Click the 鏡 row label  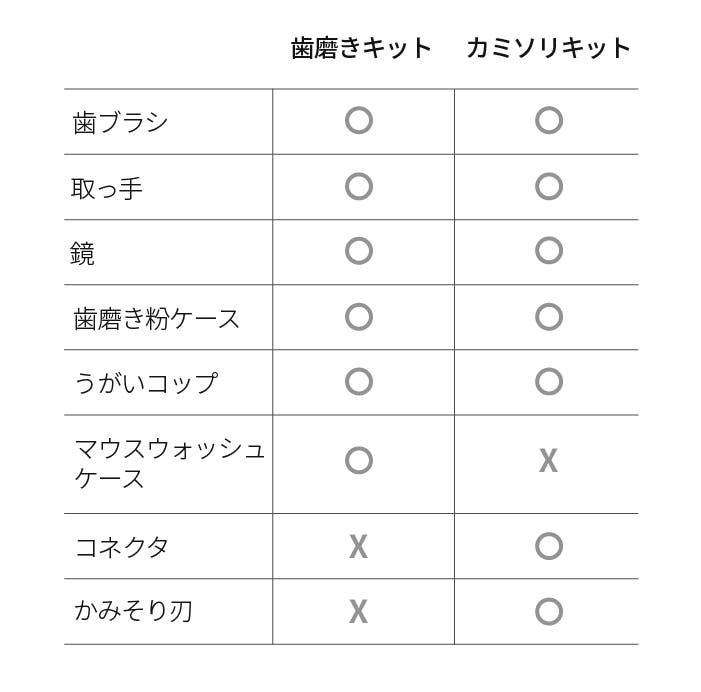(x=83, y=253)
